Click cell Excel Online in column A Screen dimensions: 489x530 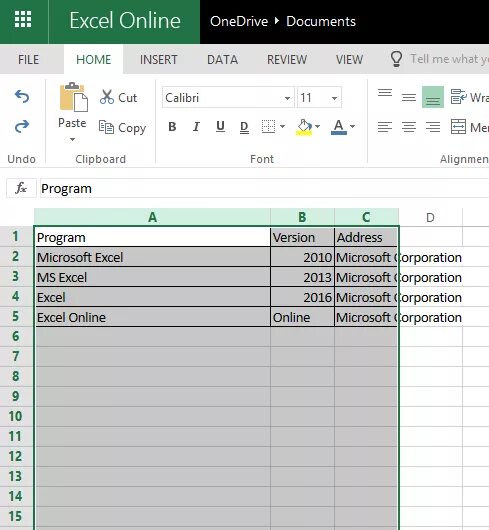click(x=152, y=317)
